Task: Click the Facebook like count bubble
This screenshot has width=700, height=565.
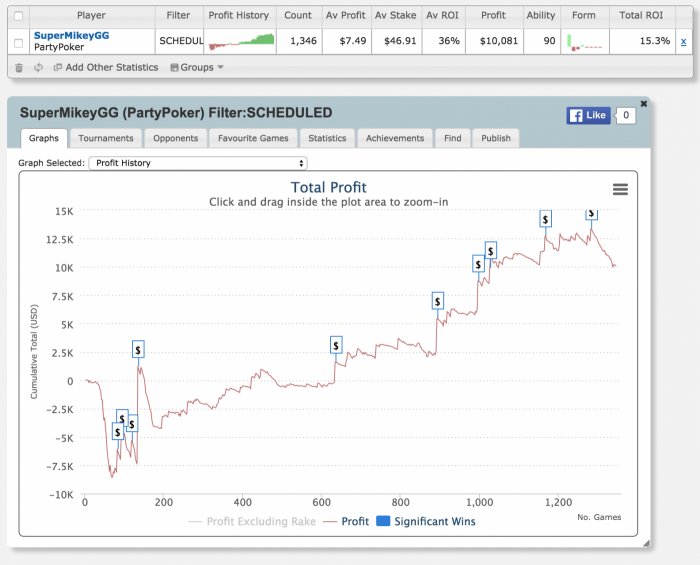Action: pyautogui.click(x=626, y=116)
